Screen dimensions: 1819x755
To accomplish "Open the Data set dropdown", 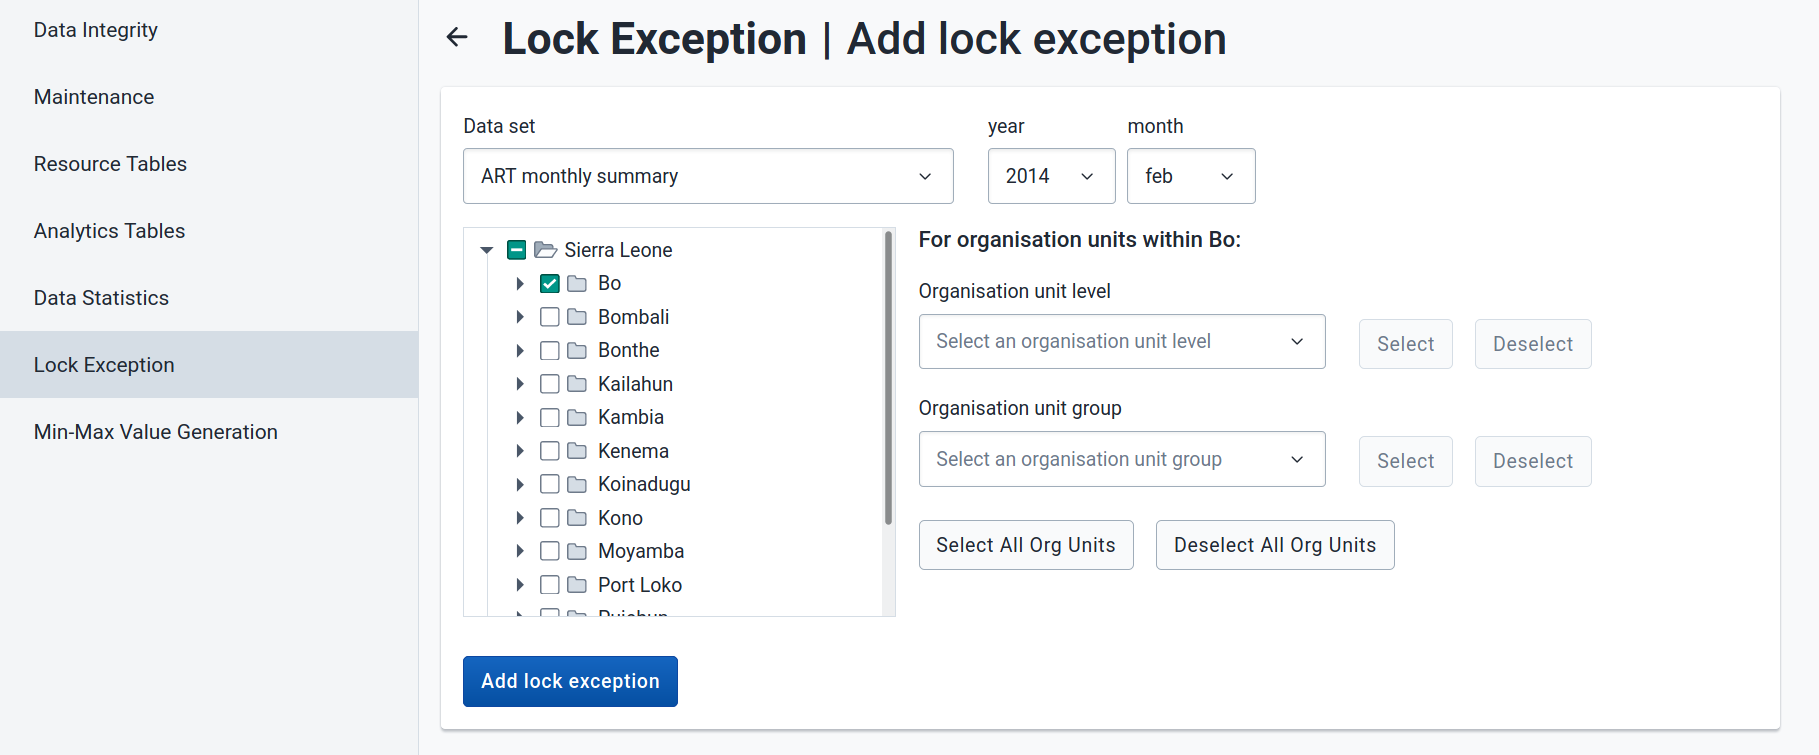I will (x=707, y=176).
